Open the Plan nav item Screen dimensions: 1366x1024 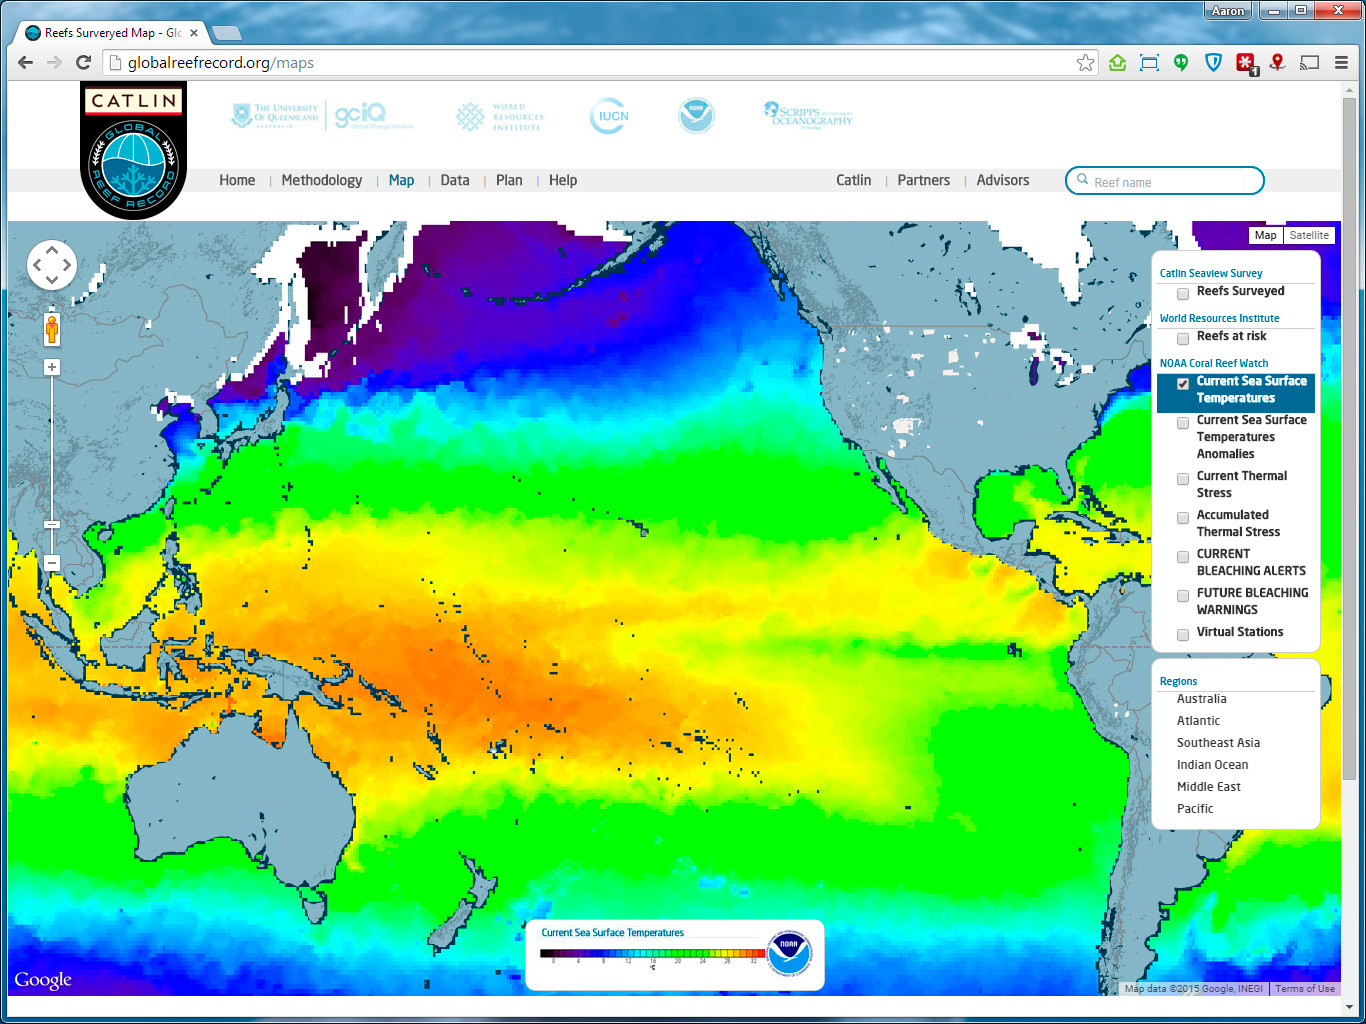click(509, 180)
